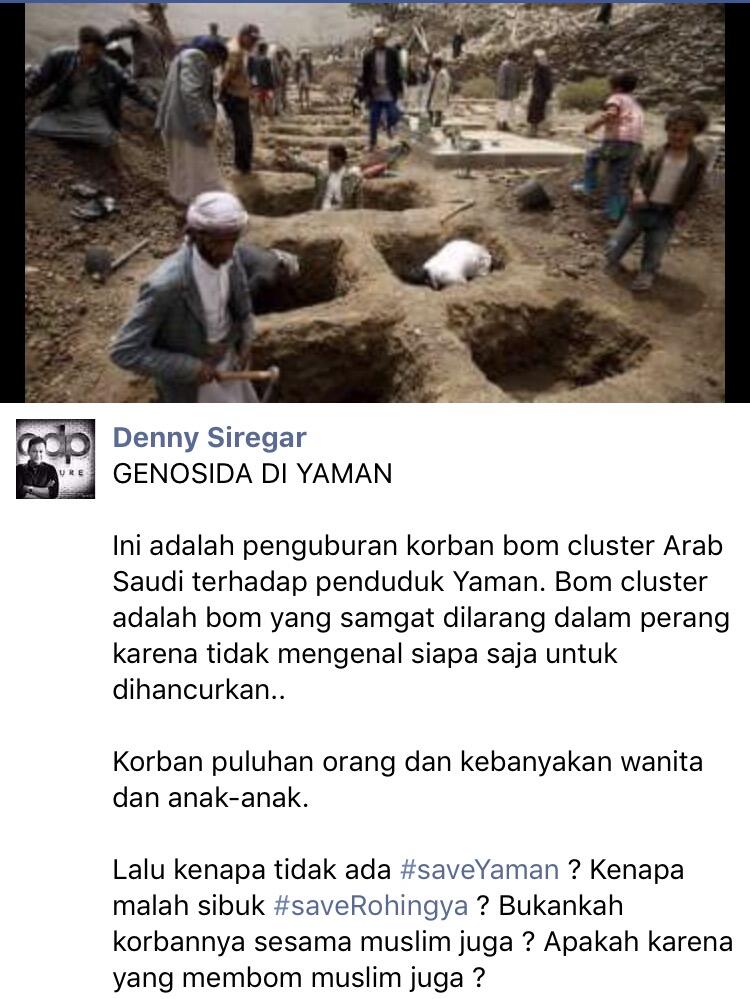Click the word 'dihancurkan..'
Viewport: 750px width, 999px height.
coord(199,690)
